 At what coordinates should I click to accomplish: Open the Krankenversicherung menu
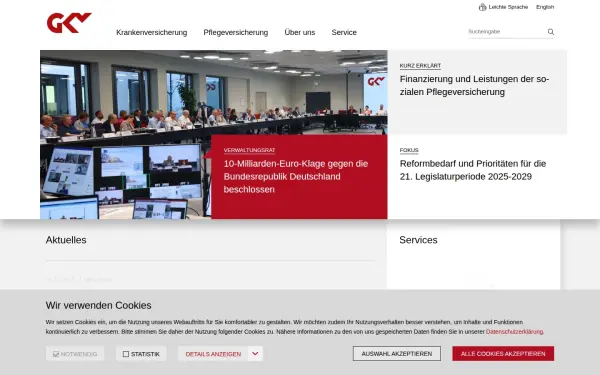point(152,33)
